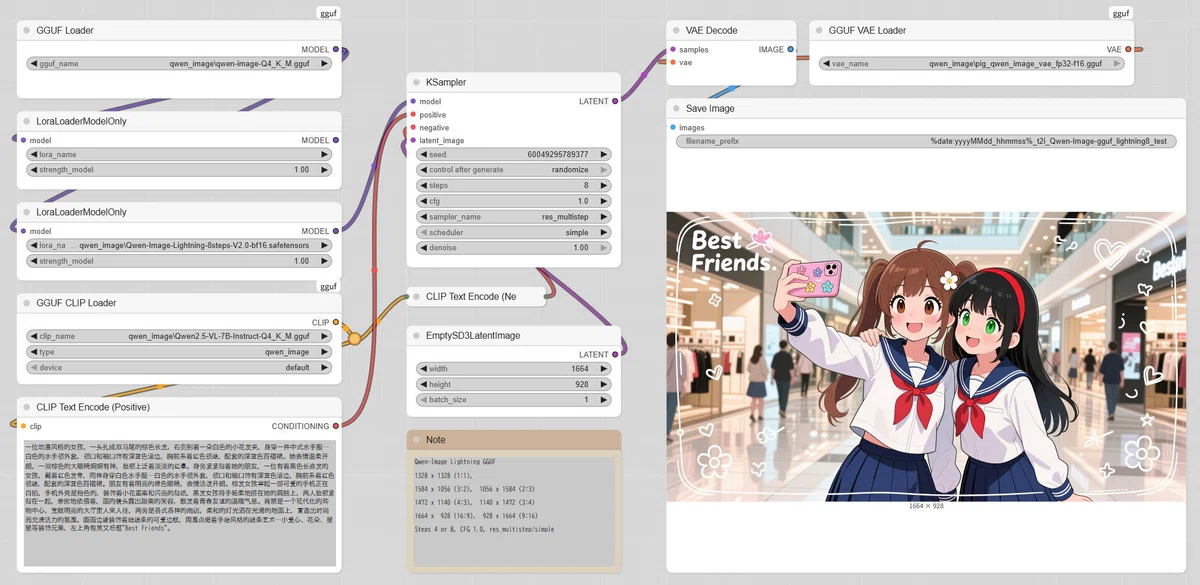Open the gguf_name model dropdown

[179, 63]
